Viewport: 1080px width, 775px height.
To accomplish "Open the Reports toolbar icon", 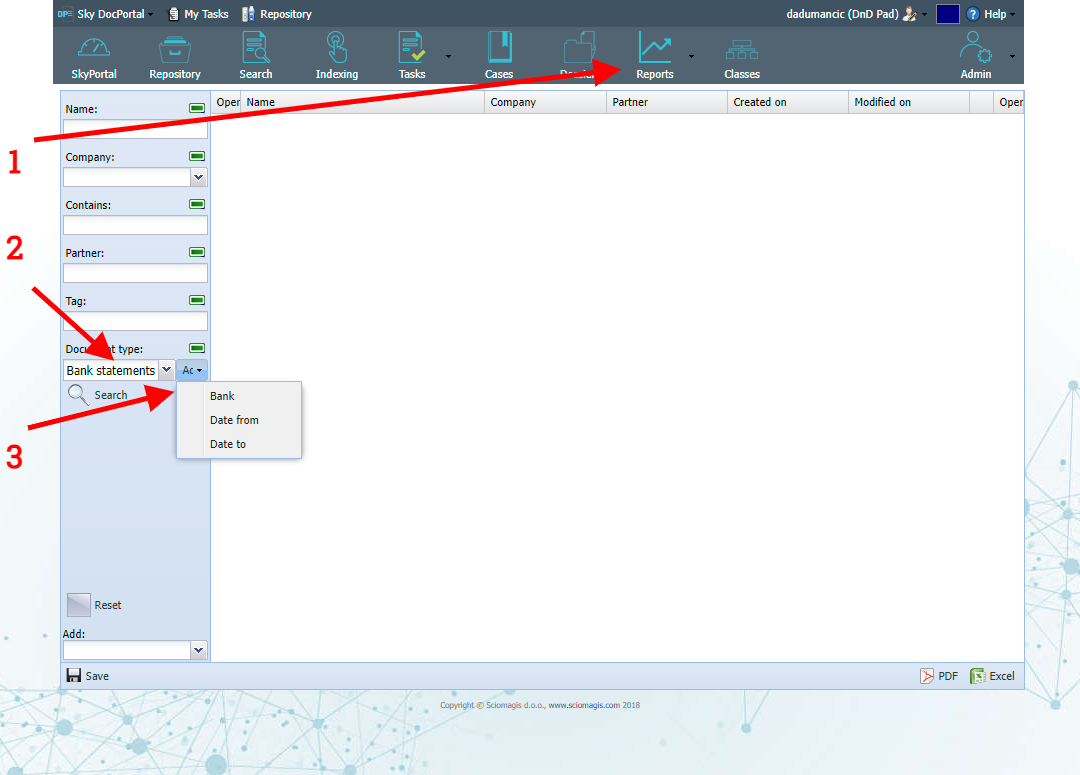I will coord(654,56).
